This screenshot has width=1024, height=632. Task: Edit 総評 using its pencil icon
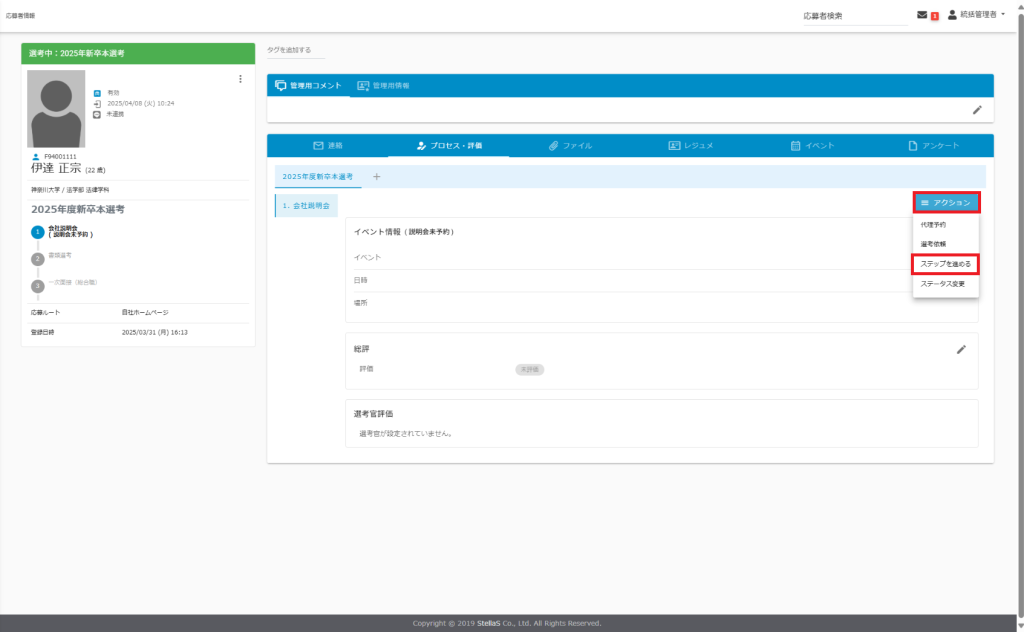pyautogui.click(x=961, y=349)
